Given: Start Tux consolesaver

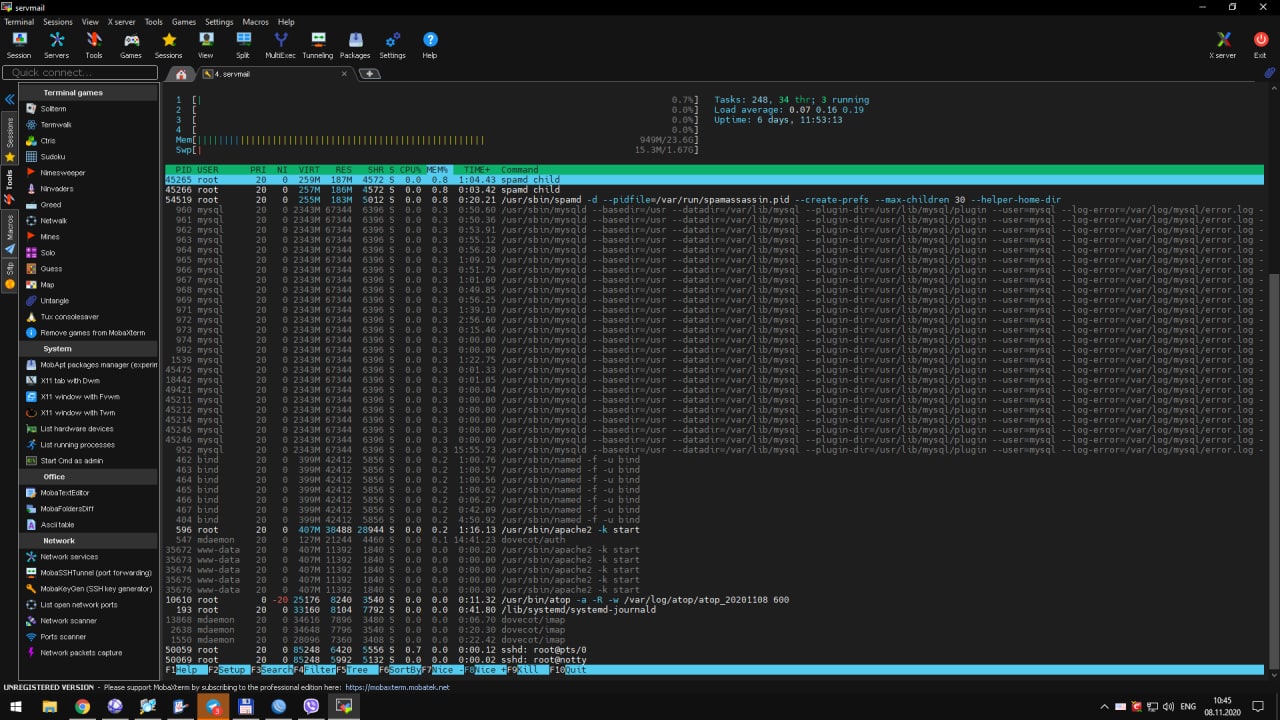Looking at the screenshot, I should click(x=69, y=316).
